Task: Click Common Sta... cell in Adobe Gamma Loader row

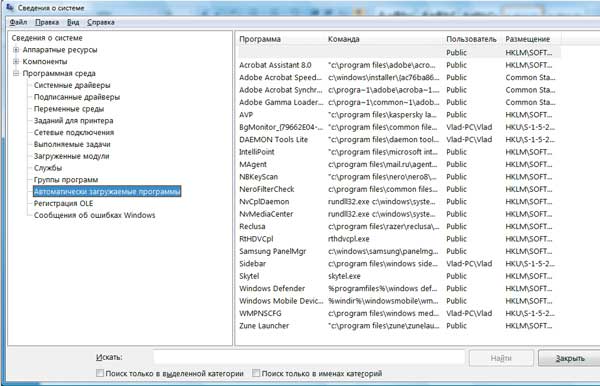Action: [530, 102]
